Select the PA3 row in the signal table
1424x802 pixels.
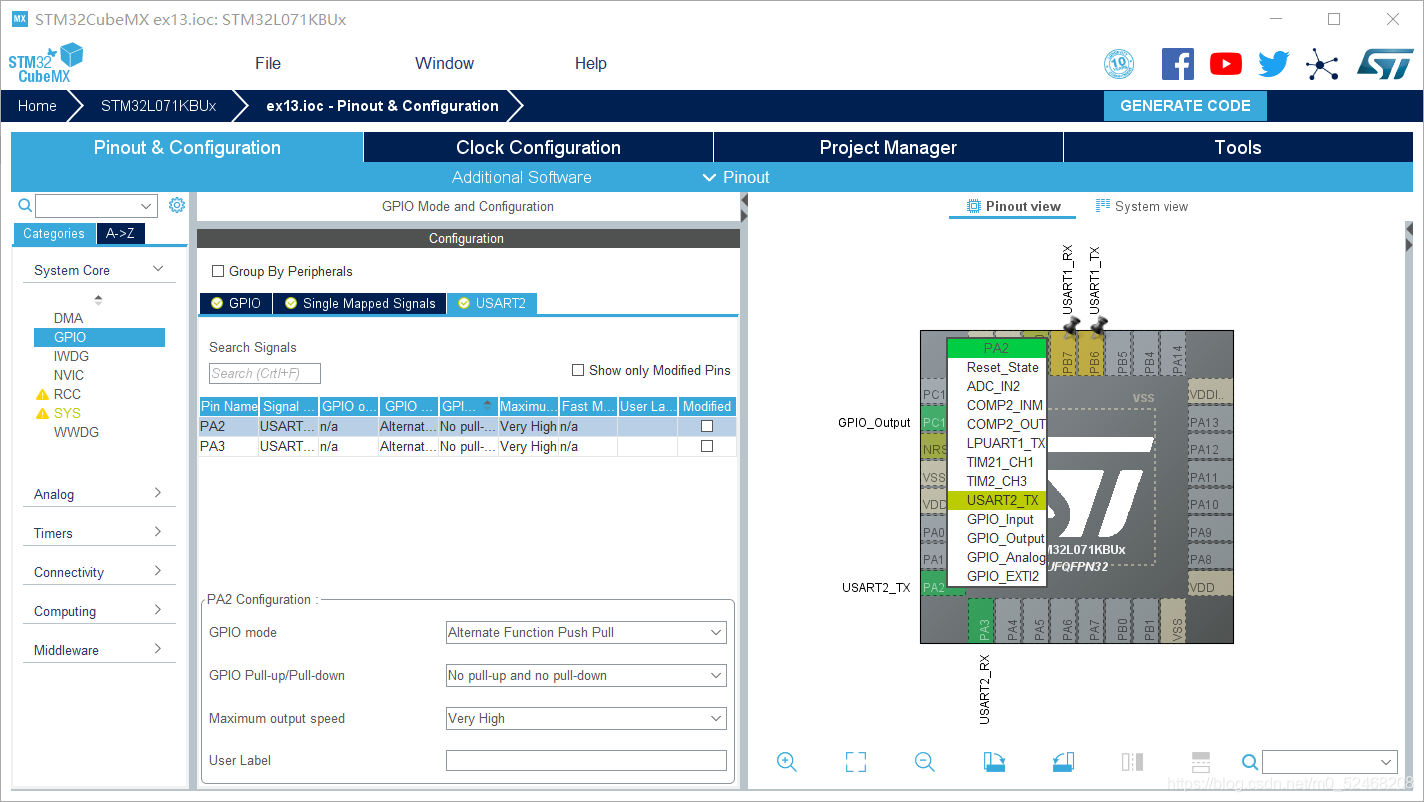pos(467,446)
